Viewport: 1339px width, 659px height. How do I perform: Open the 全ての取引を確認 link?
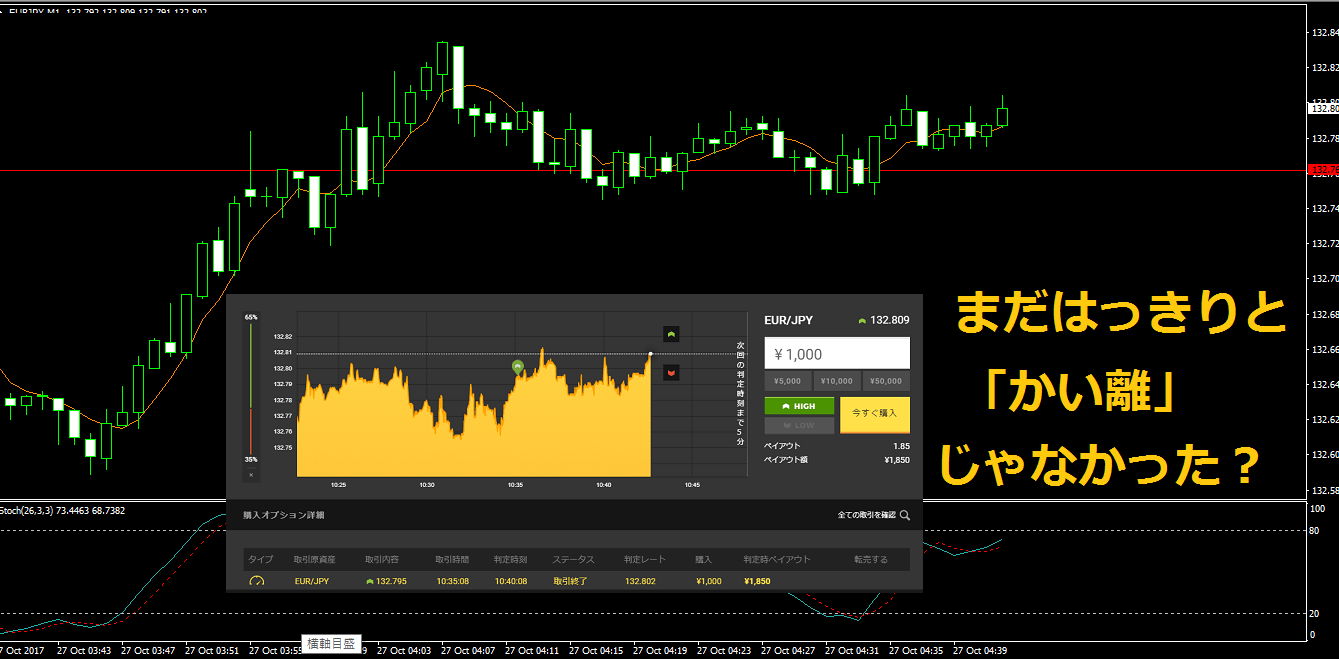pos(867,516)
